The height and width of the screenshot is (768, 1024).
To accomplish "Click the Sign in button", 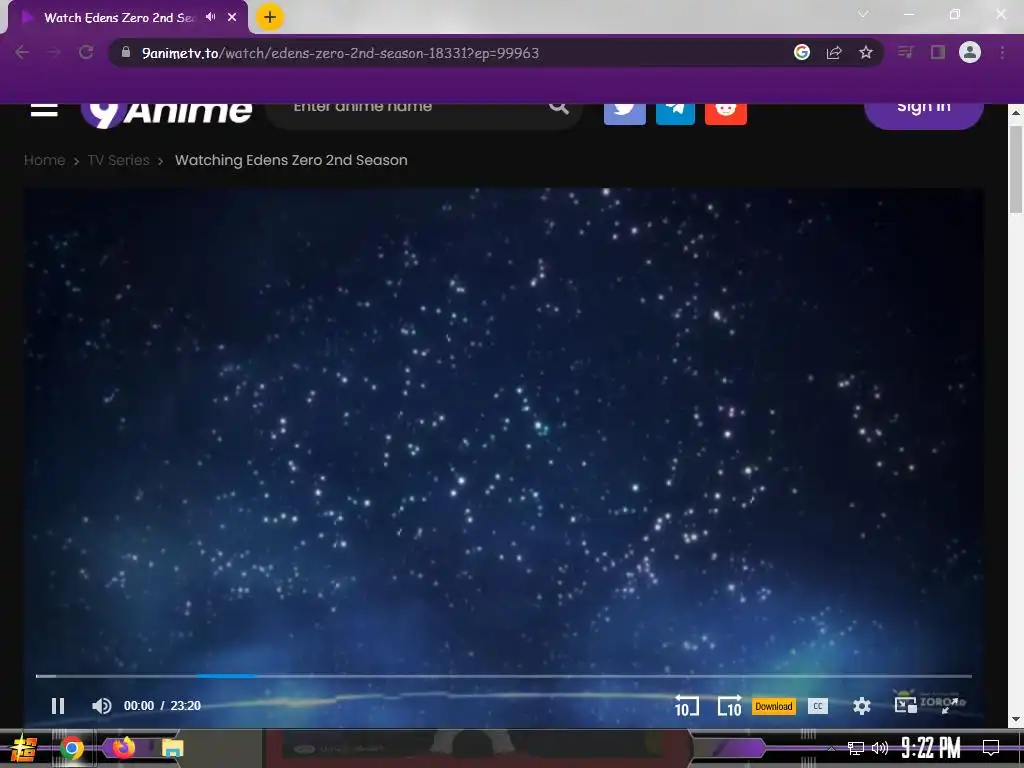I will (923, 114).
